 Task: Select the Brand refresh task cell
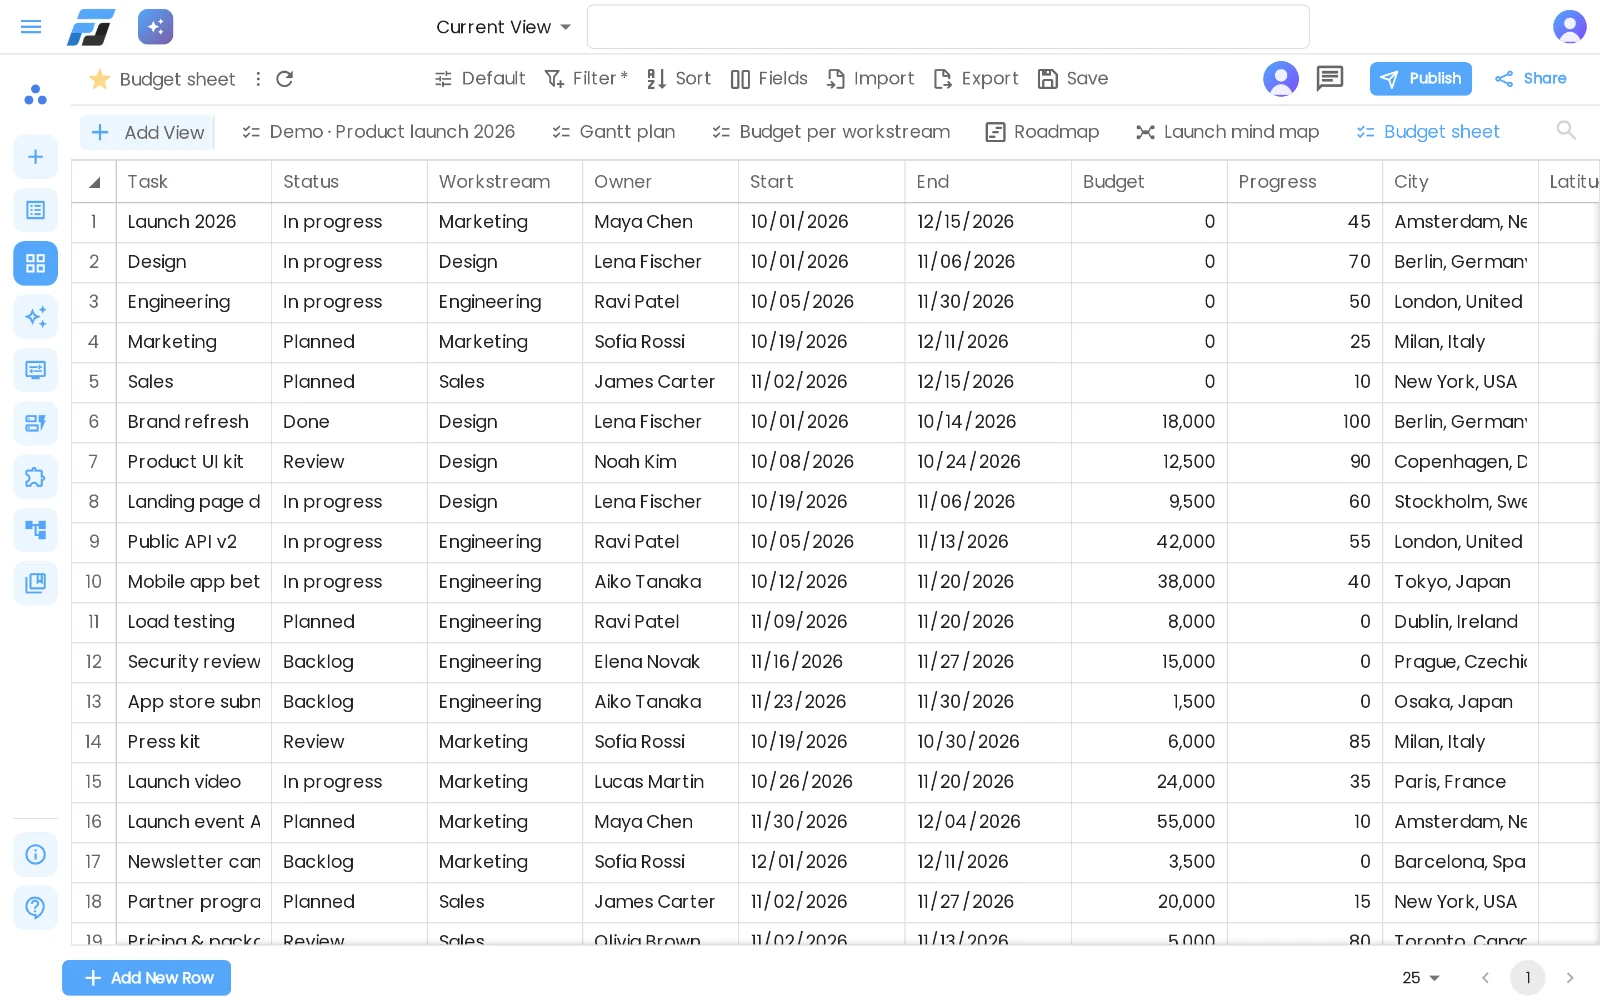194,422
